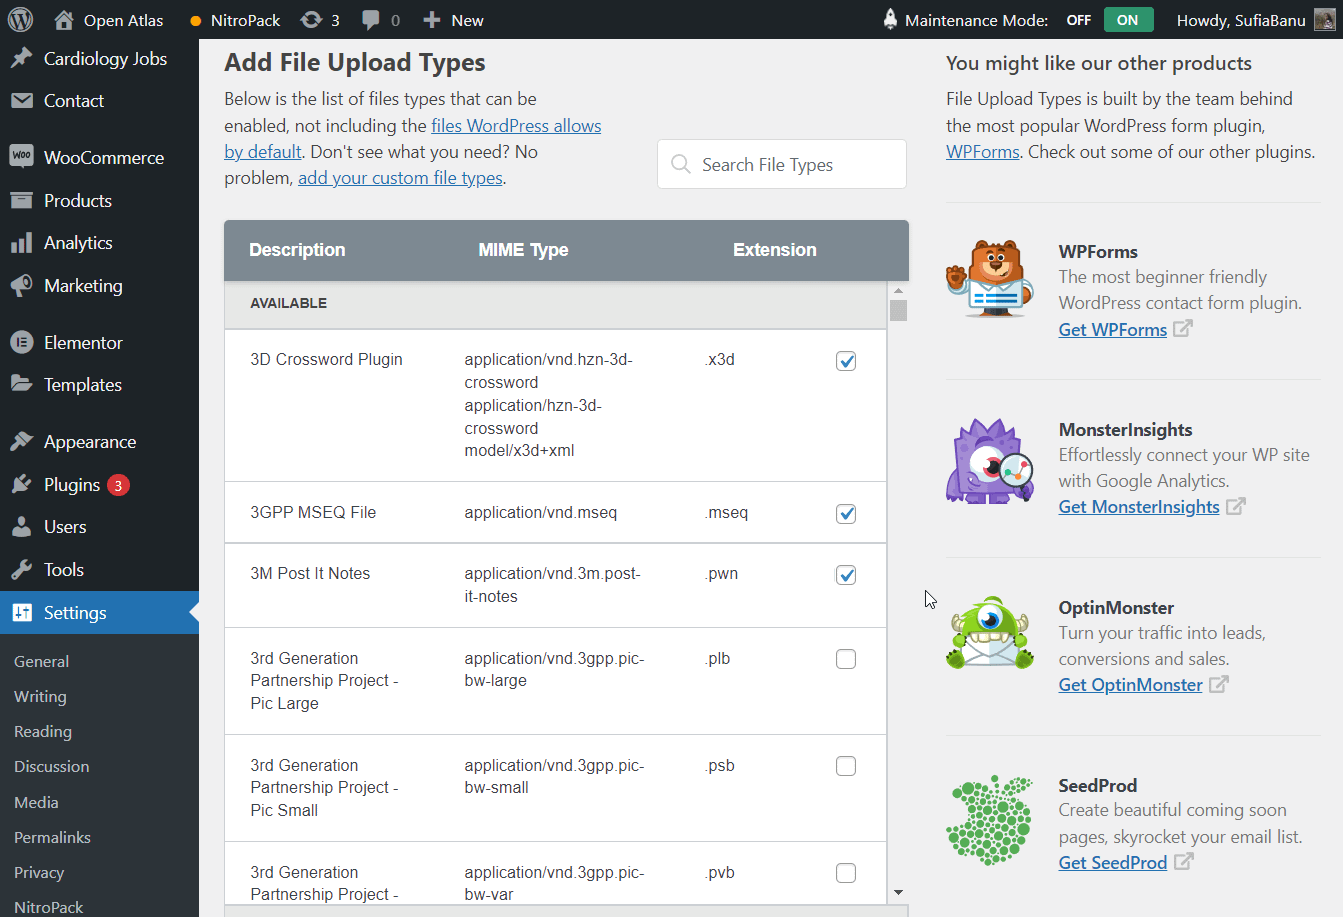The height and width of the screenshot is (917, 1343).
Task: Enable the .plb Pic Large checkbox
Action: coord(846,659)
